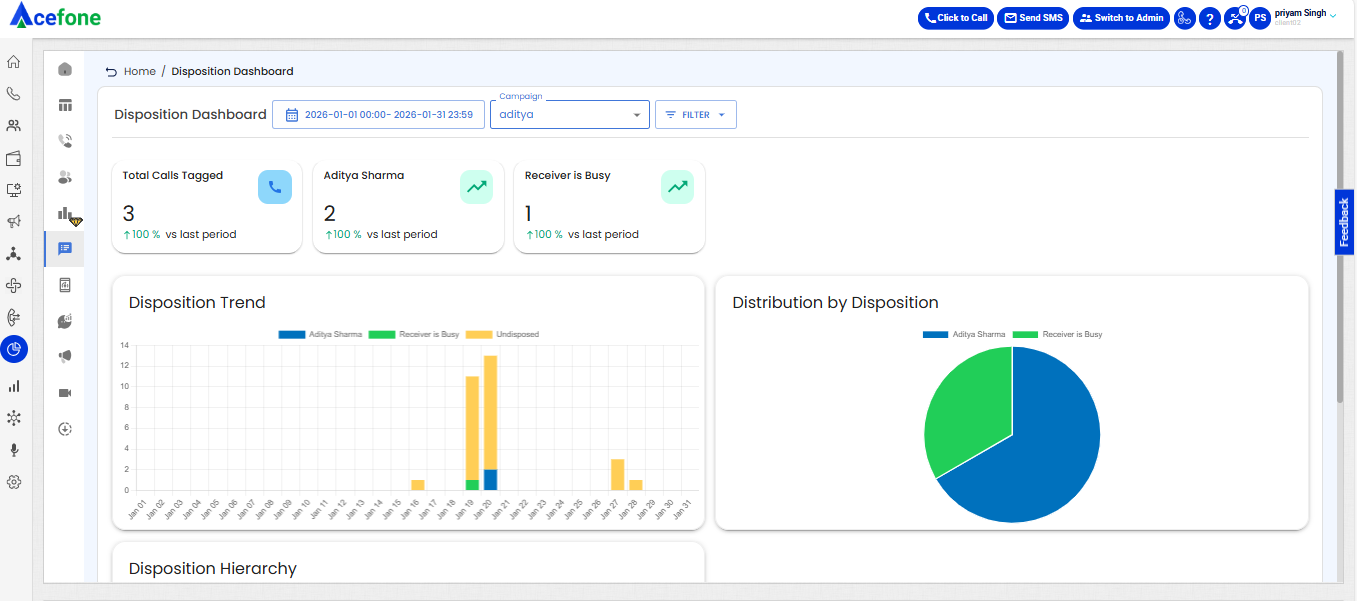This screenshot has width=1357, height=601.
Task: Open the settings gear icon in left sidebar
Action: point(14,481)
